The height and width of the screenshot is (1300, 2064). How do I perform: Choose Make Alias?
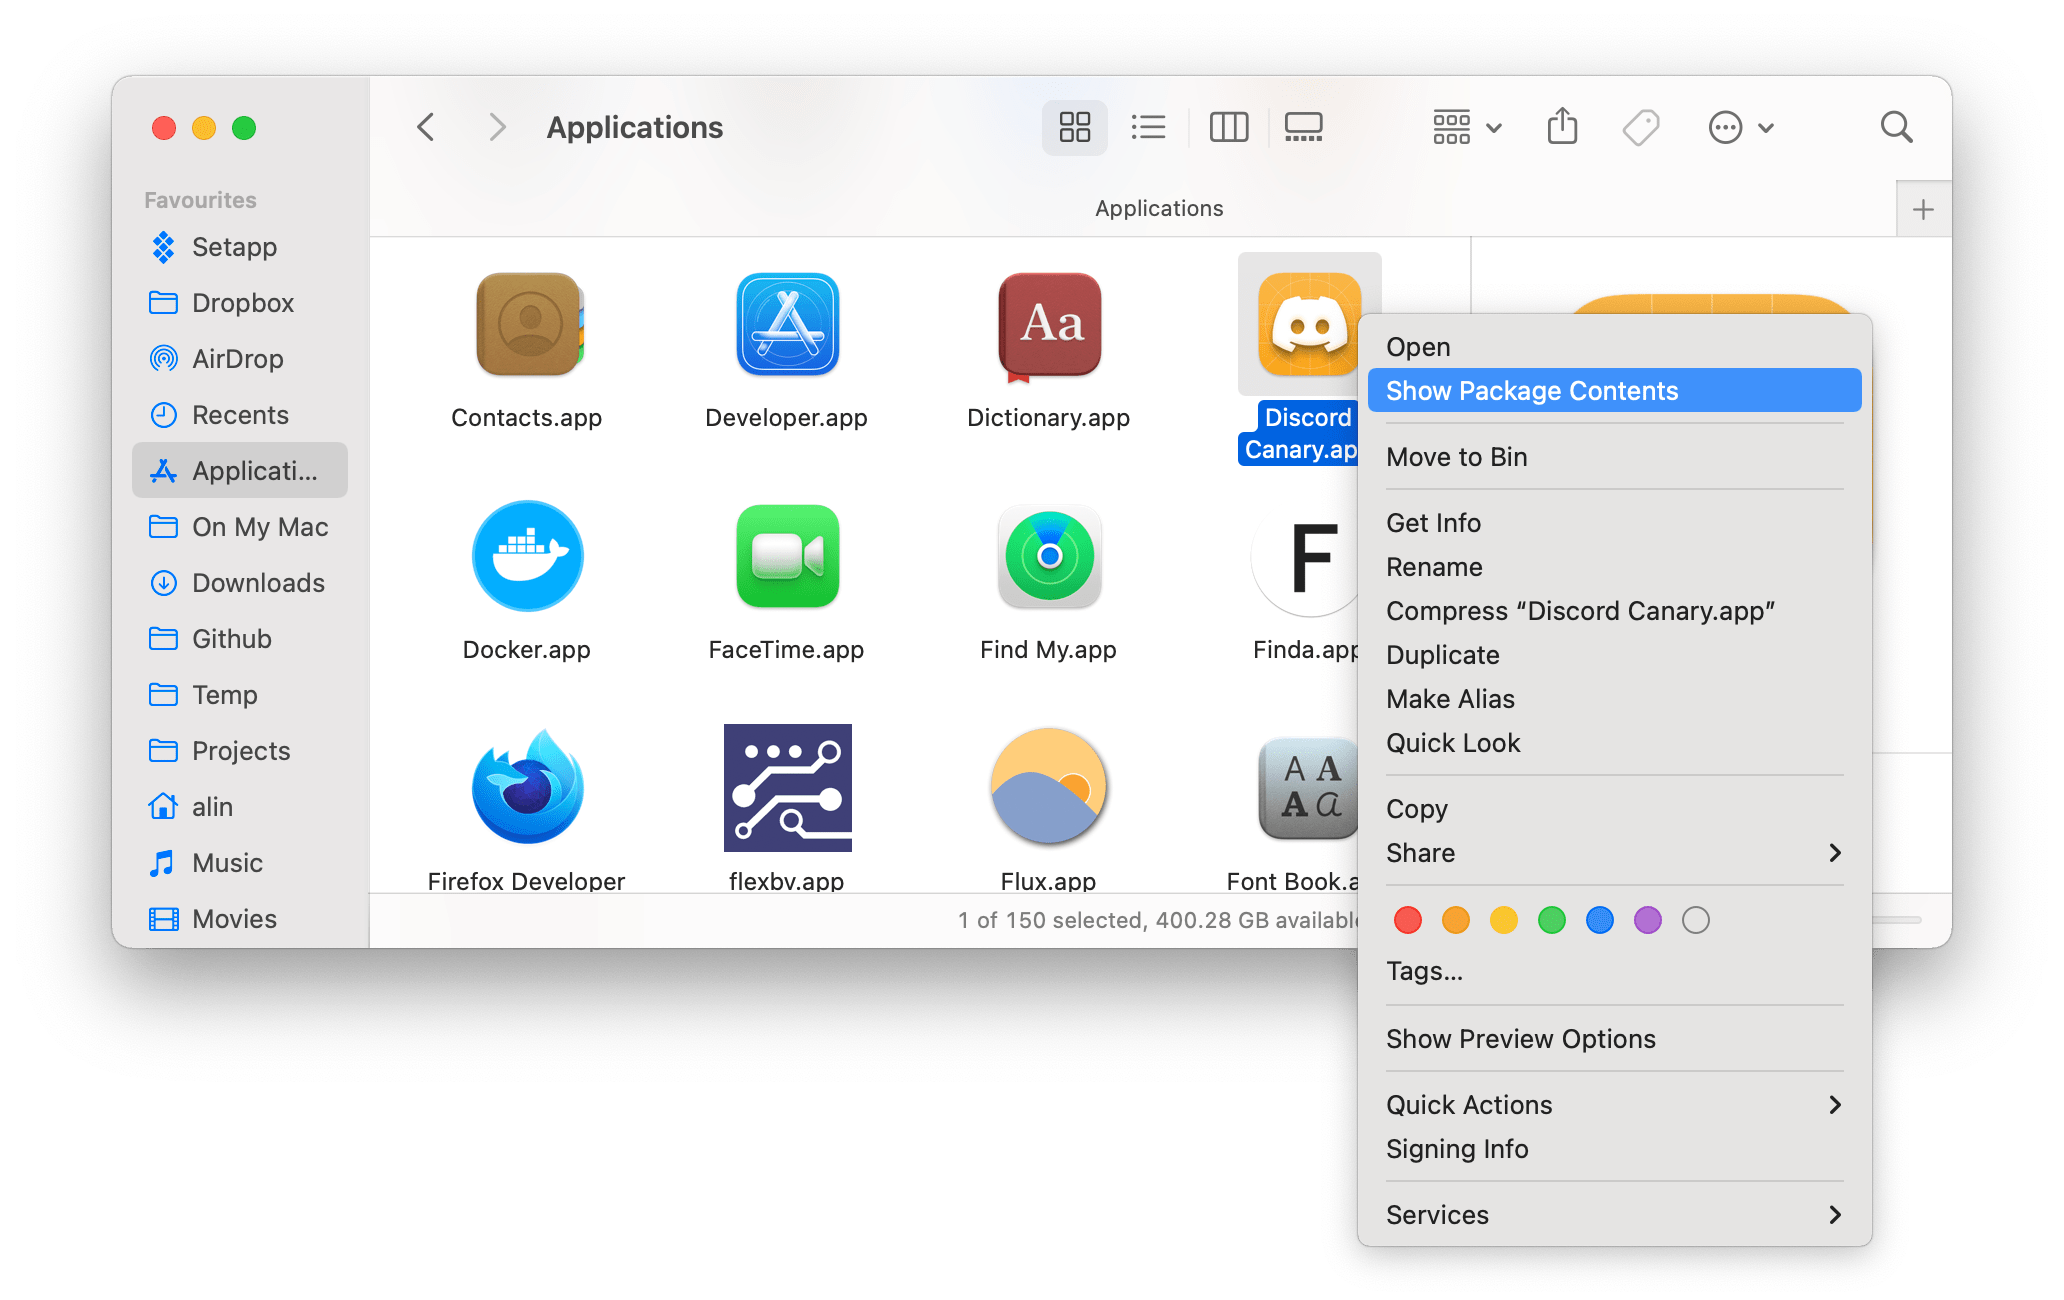pos(1614,699)
